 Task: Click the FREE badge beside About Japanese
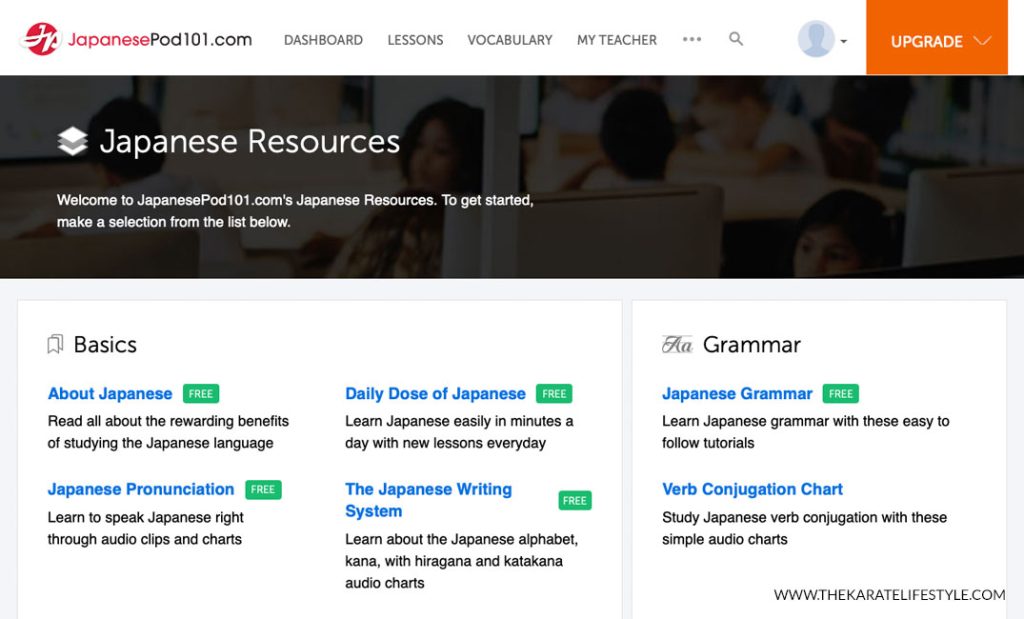[x=201, y=394]
